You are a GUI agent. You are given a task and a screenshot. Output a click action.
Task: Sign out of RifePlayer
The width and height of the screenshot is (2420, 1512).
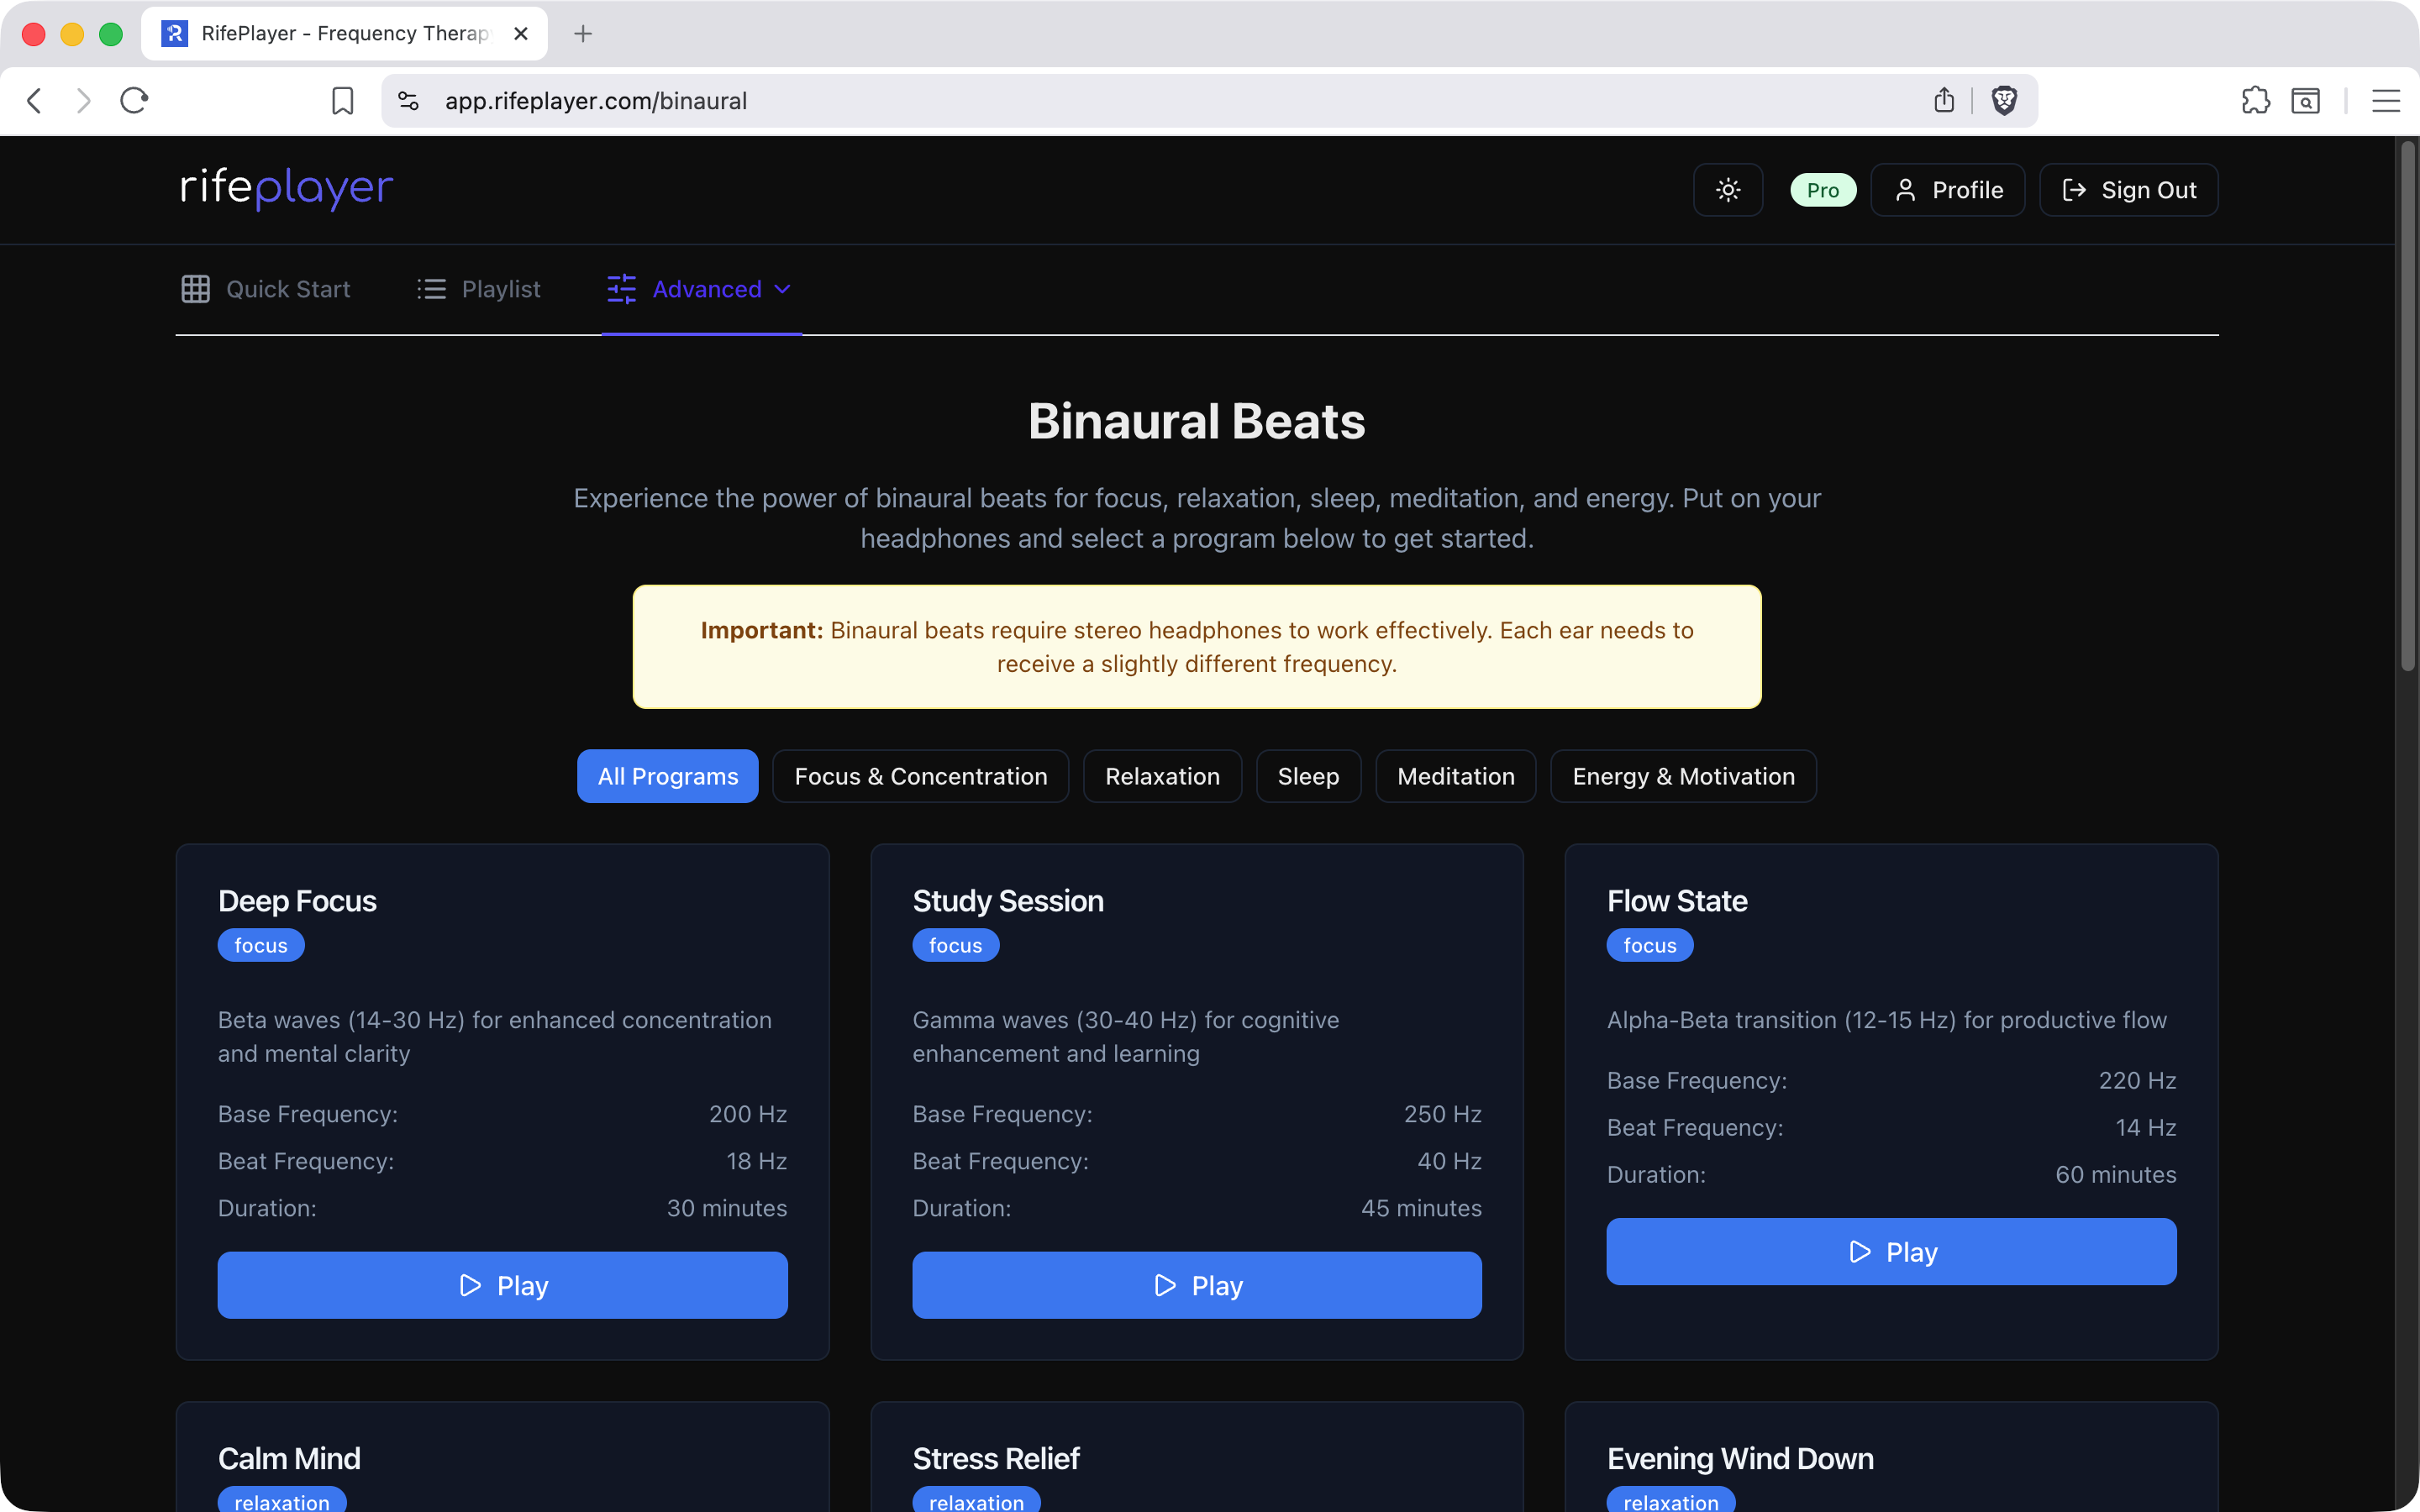[x=2129, y=190]
